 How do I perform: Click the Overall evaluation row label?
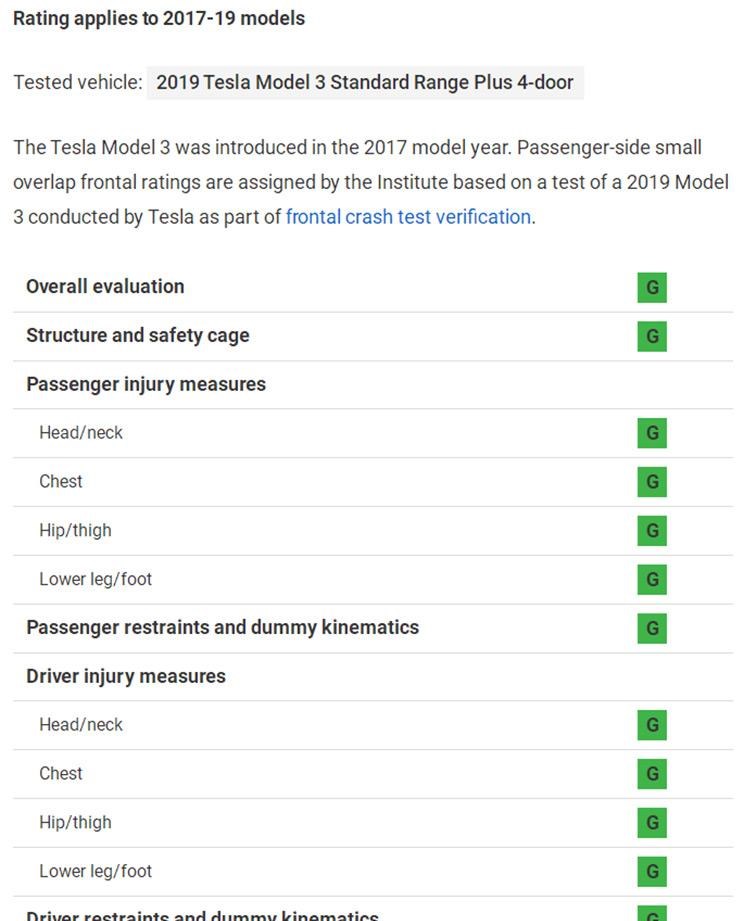(x=105, y=287)
